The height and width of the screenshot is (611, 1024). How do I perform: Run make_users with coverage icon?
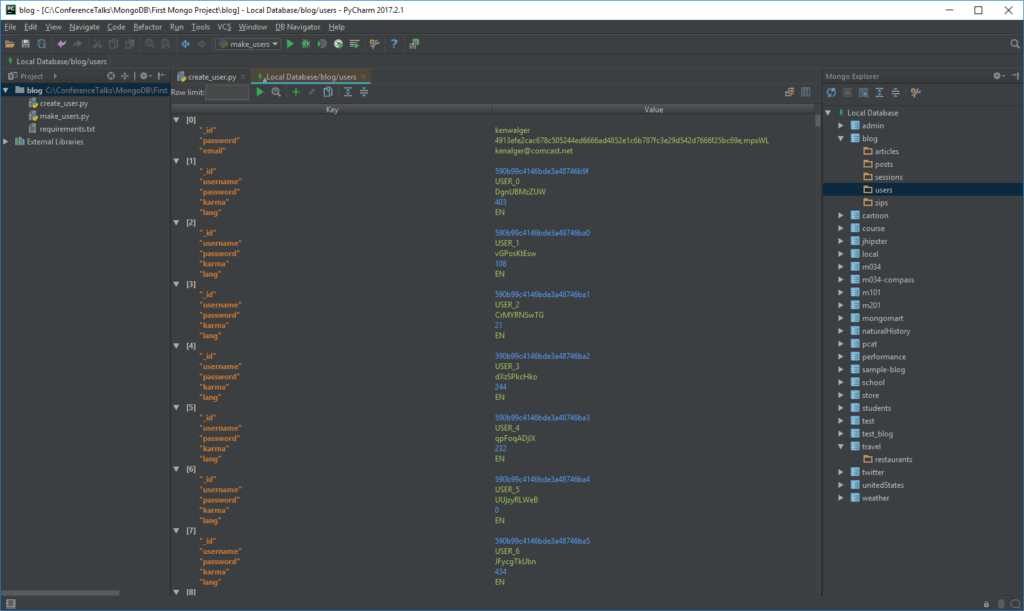point(322,44)
